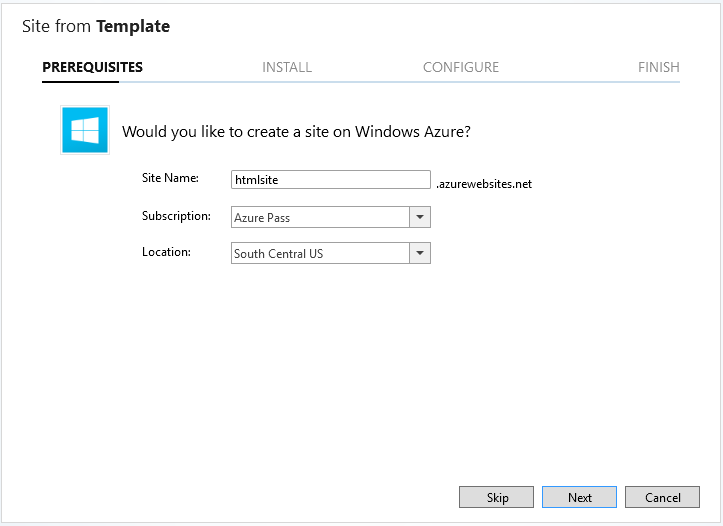Image resolution: width=723 pixels, height=526 pixels.
Task: Switch to the PREREQUISITES step tab
Action: tap(92, 67)
